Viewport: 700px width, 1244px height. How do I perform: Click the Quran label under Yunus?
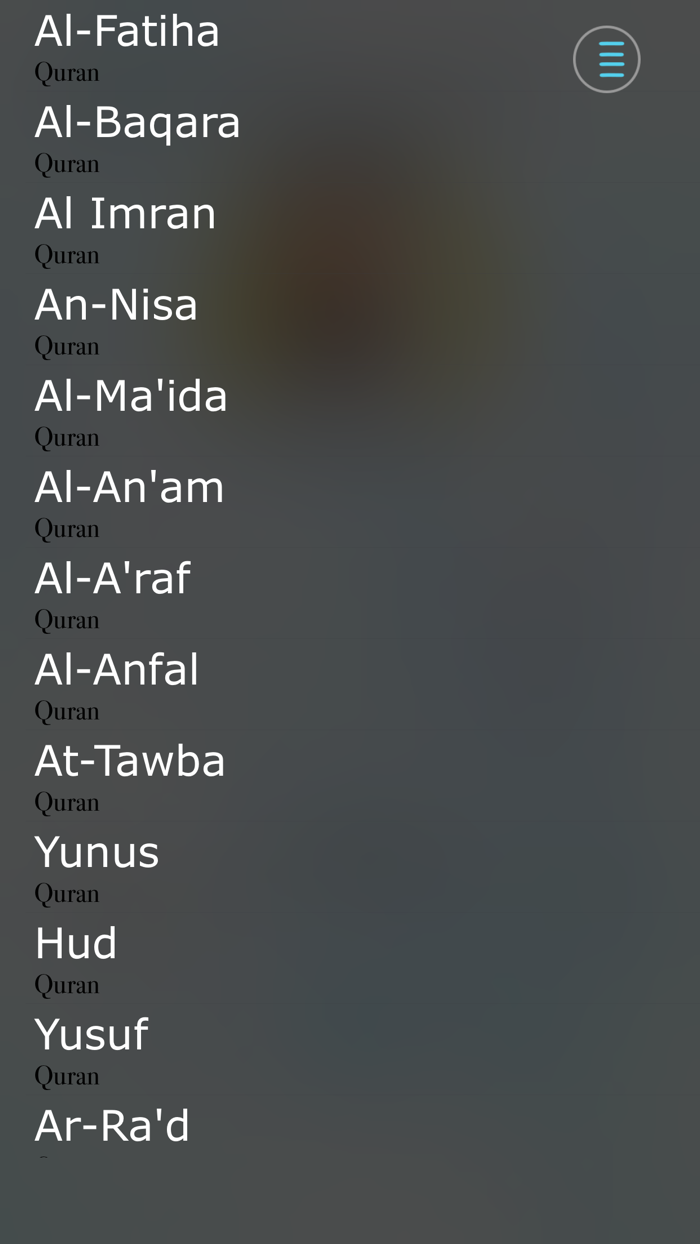pyautogui.click(x=66, y=892)
